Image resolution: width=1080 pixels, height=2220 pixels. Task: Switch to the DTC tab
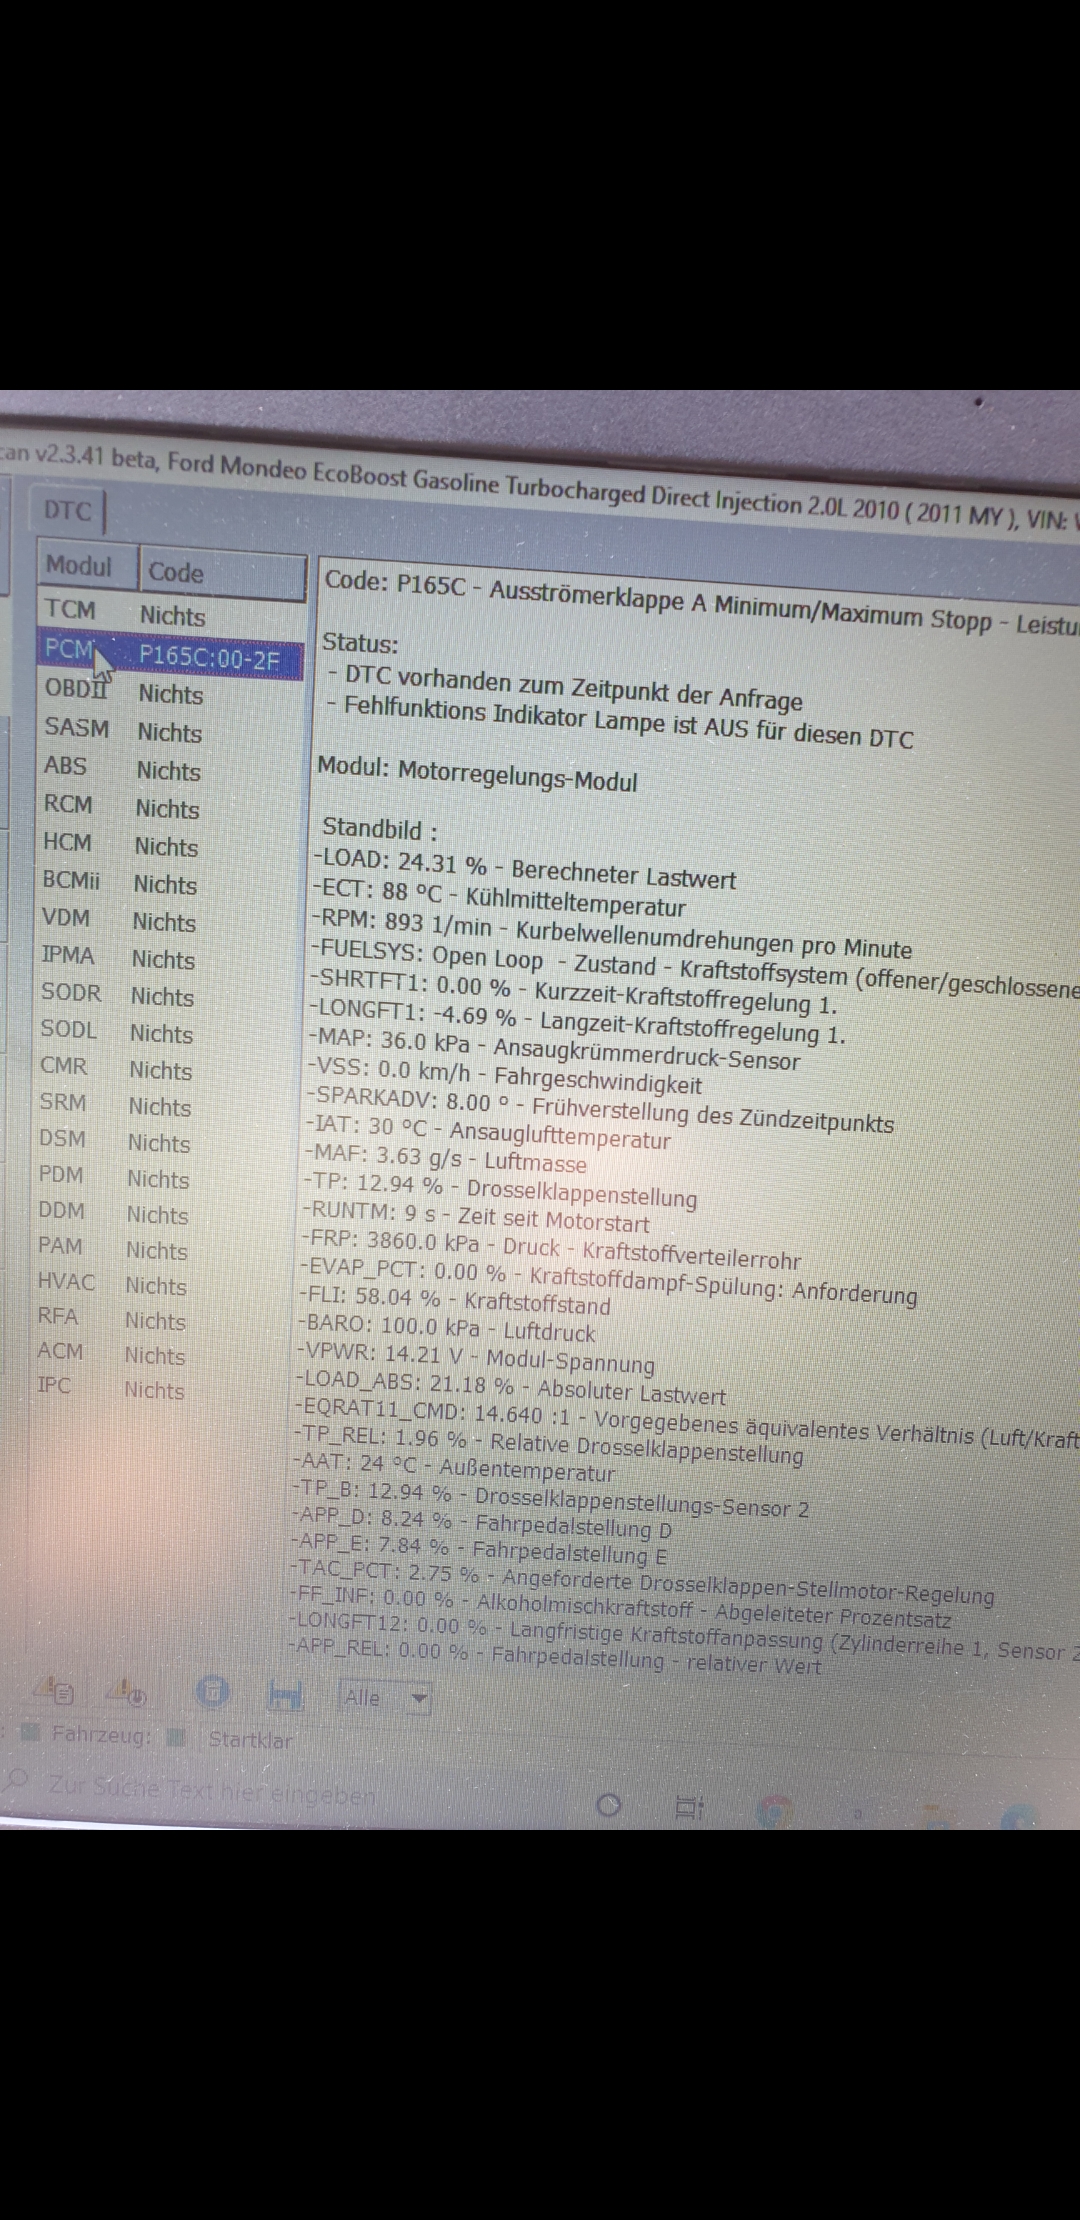68,511
